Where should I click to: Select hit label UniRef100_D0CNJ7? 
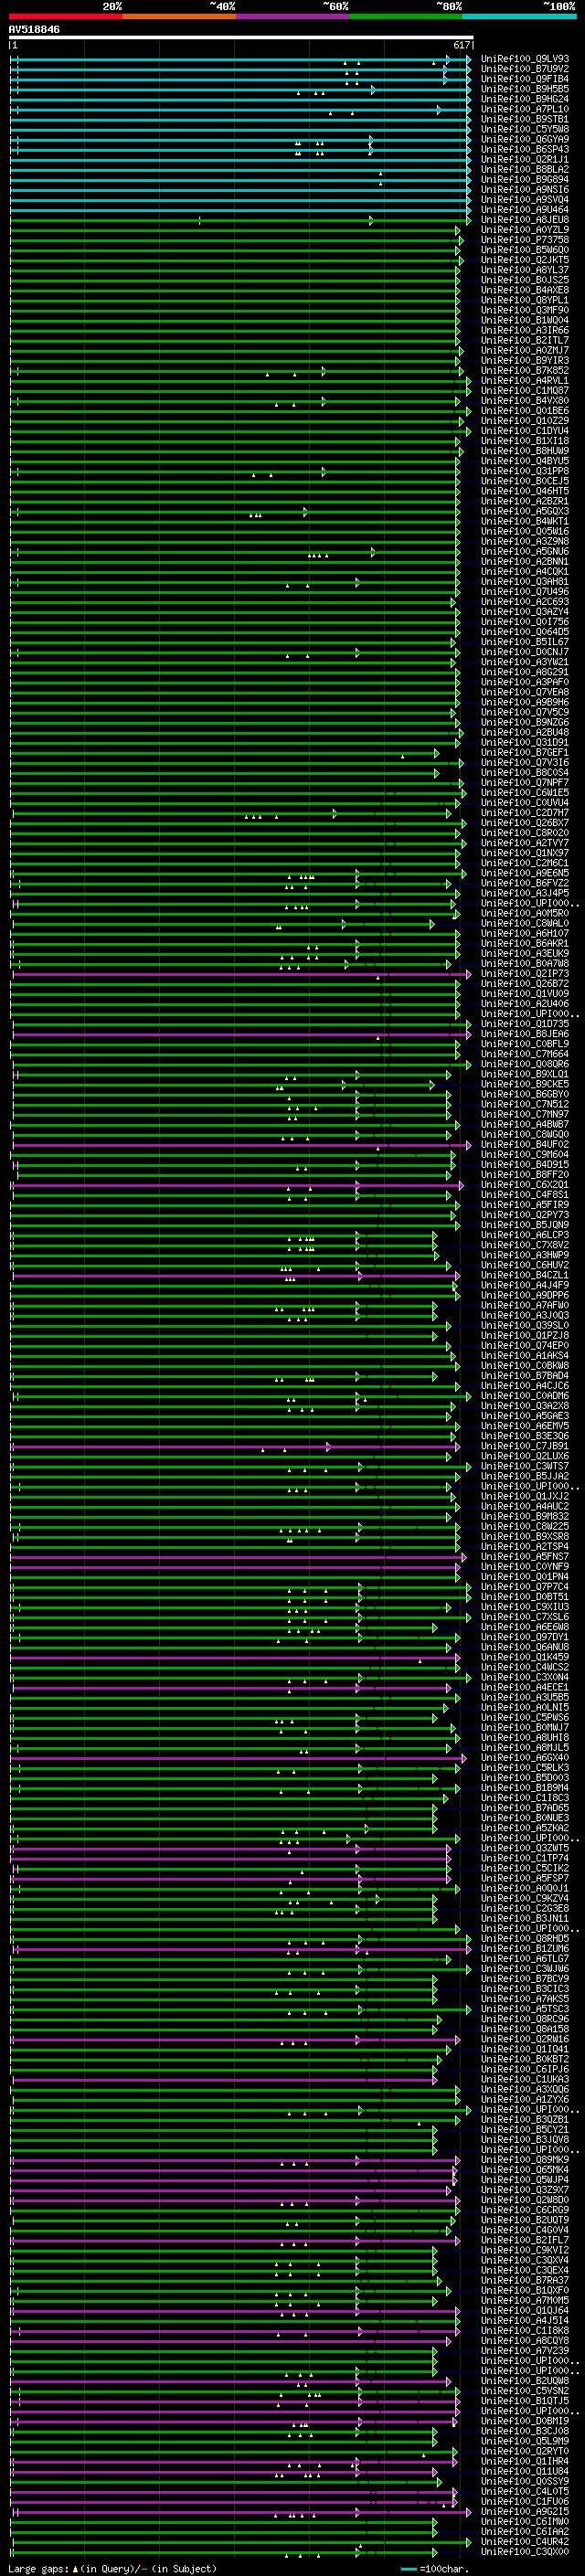point(525,652)
